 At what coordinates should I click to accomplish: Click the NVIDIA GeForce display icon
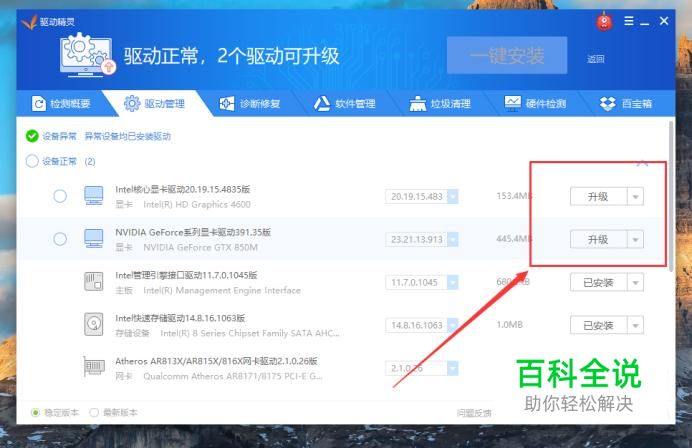(x=94, y=239)
